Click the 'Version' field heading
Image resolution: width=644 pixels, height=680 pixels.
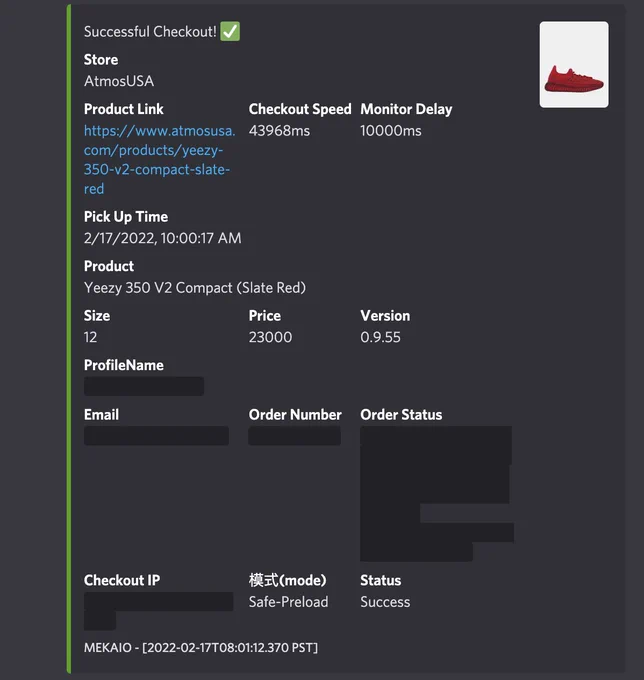[x=385, y=315]
